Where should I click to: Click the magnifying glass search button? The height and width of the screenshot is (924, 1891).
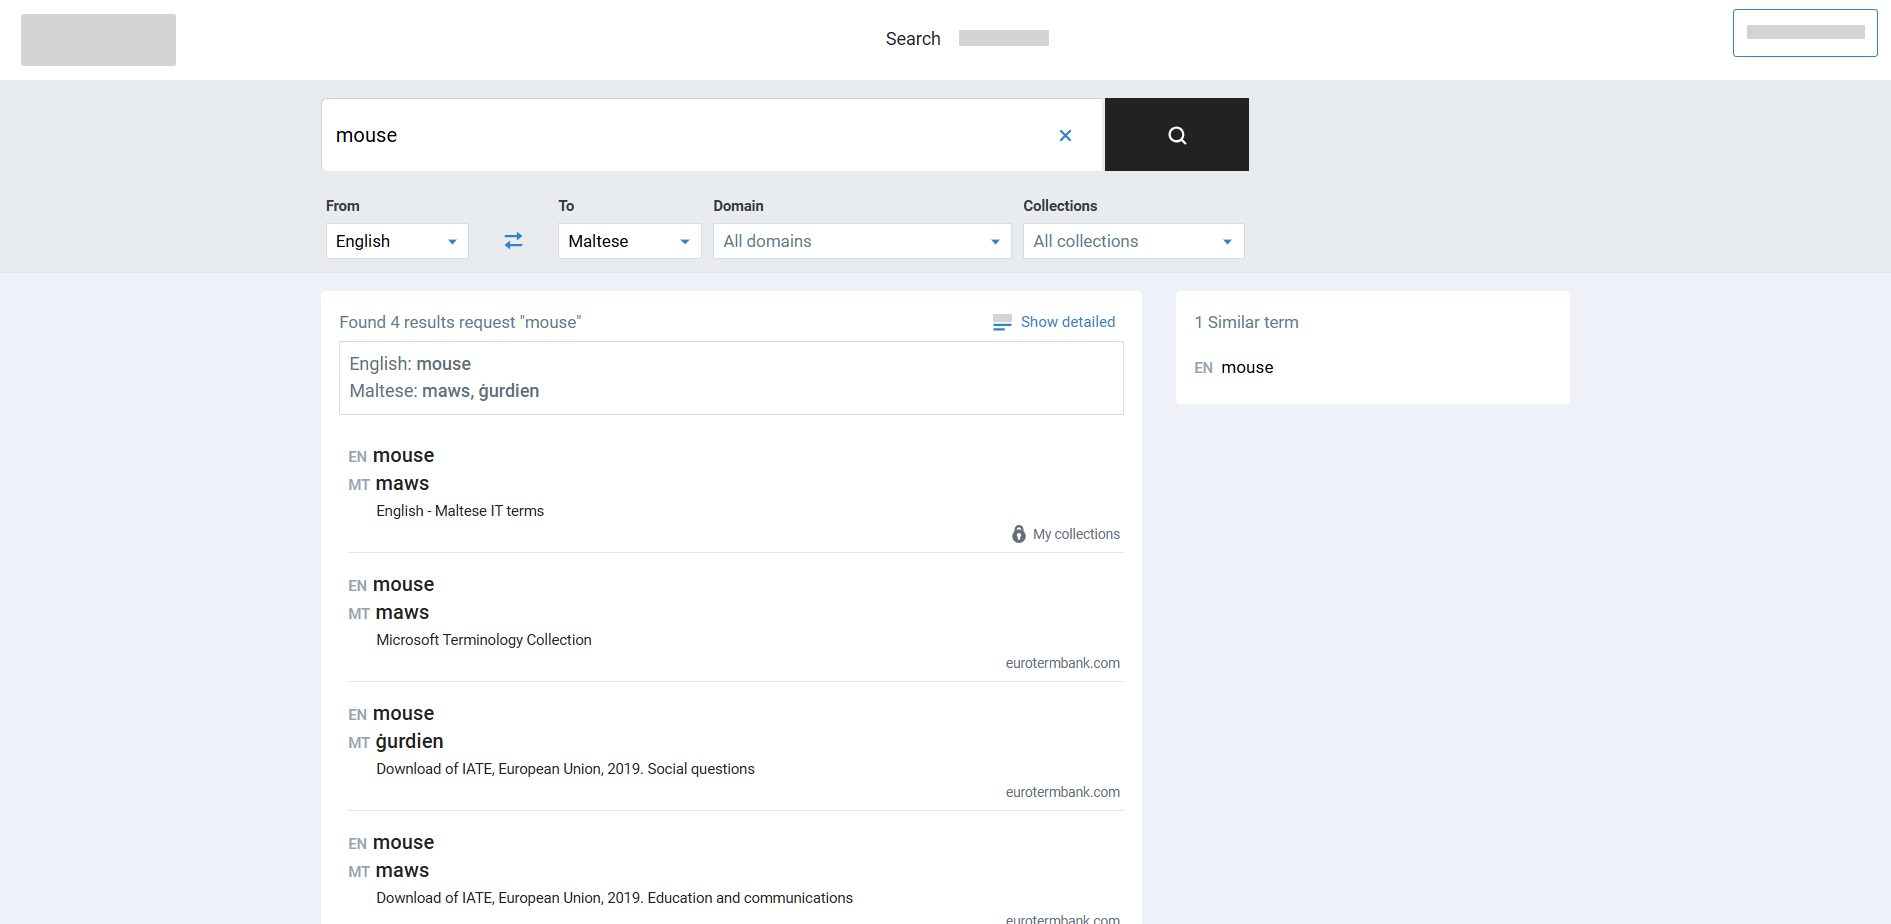pos(1176,135)
